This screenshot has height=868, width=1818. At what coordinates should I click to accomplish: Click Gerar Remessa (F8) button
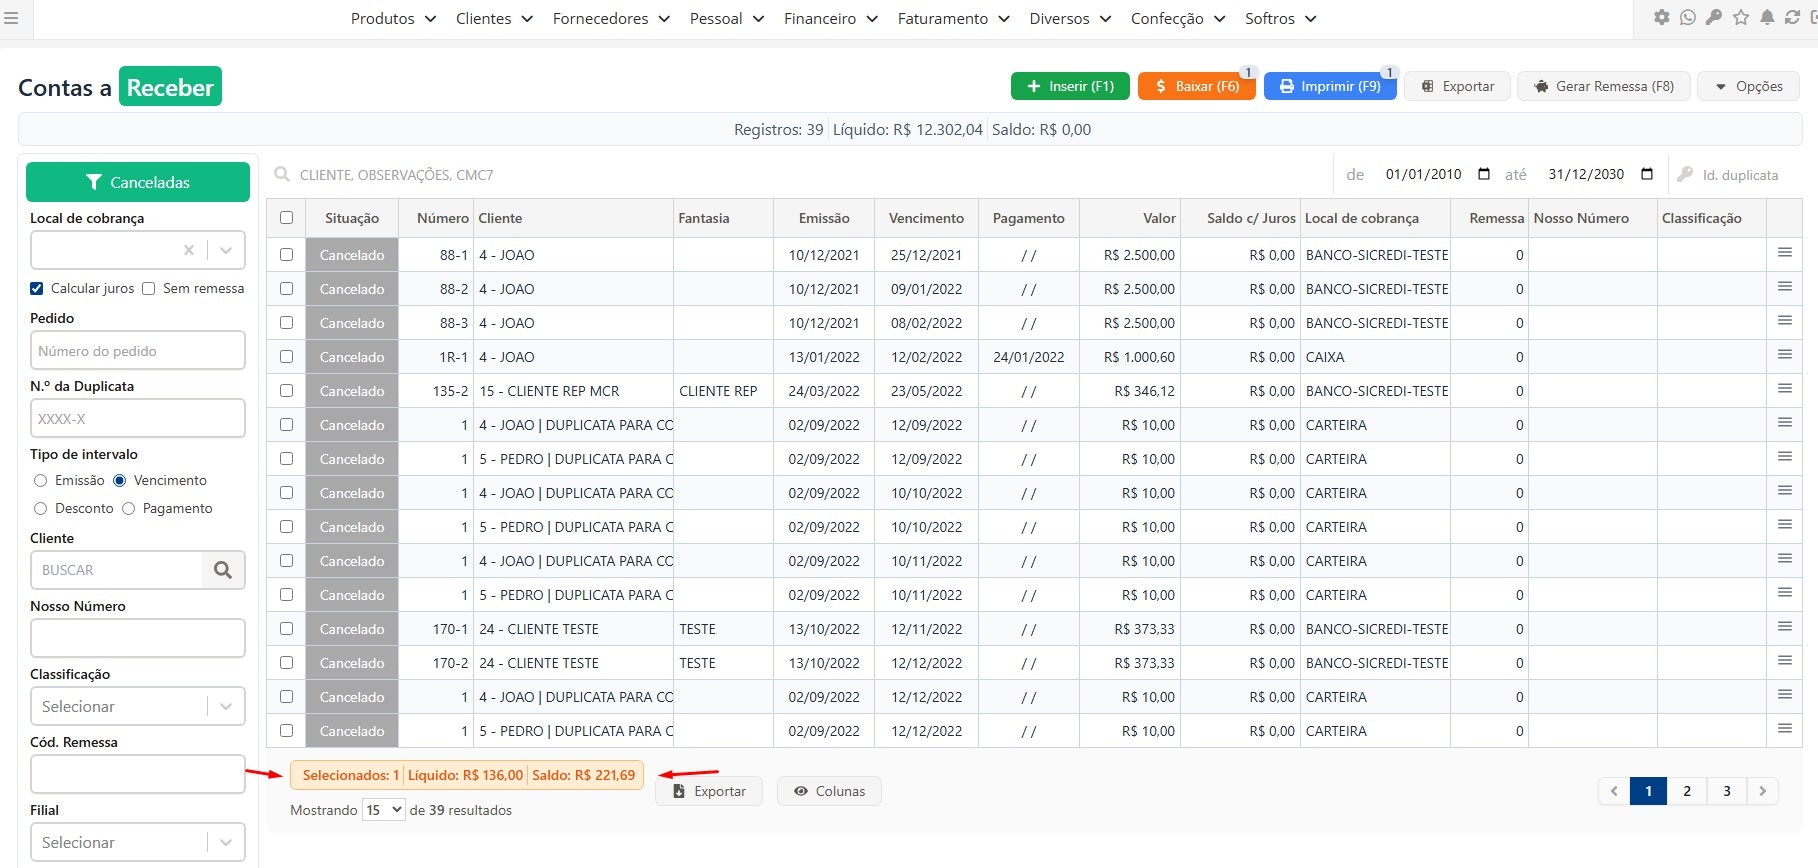click(1604, 86)
